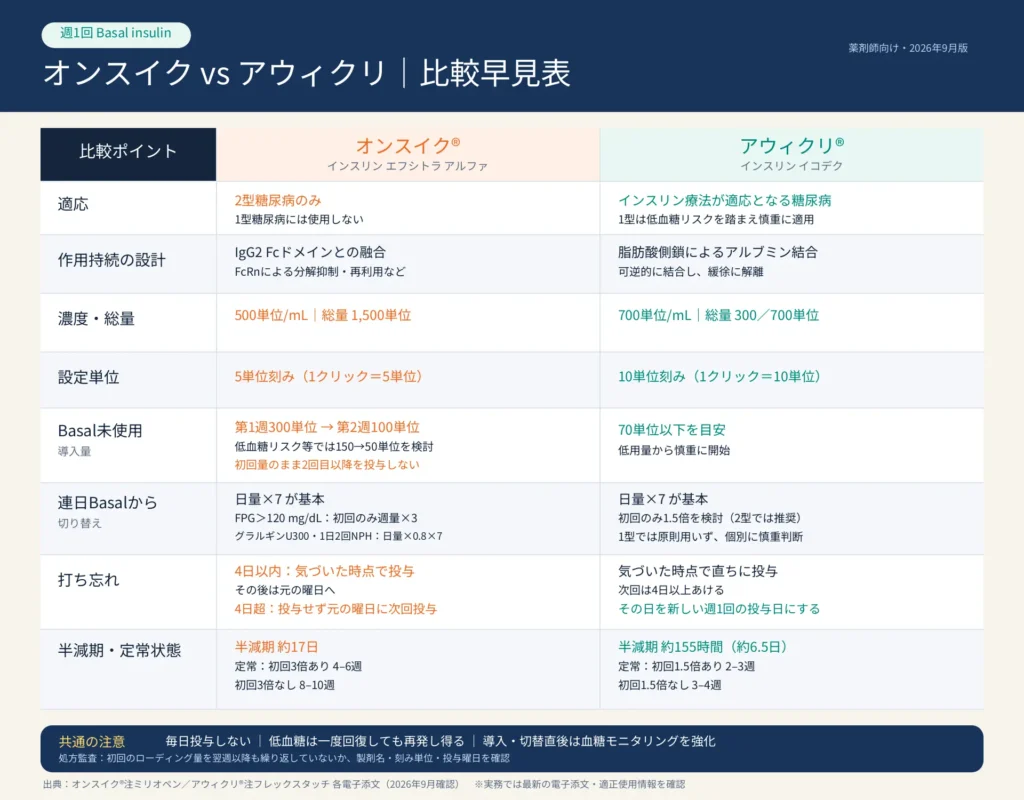The width and height of the screenshot is (1024, 800).
Task: Click '気づいた時点で直ちに投与' text
Action: (x=697, y=571)
